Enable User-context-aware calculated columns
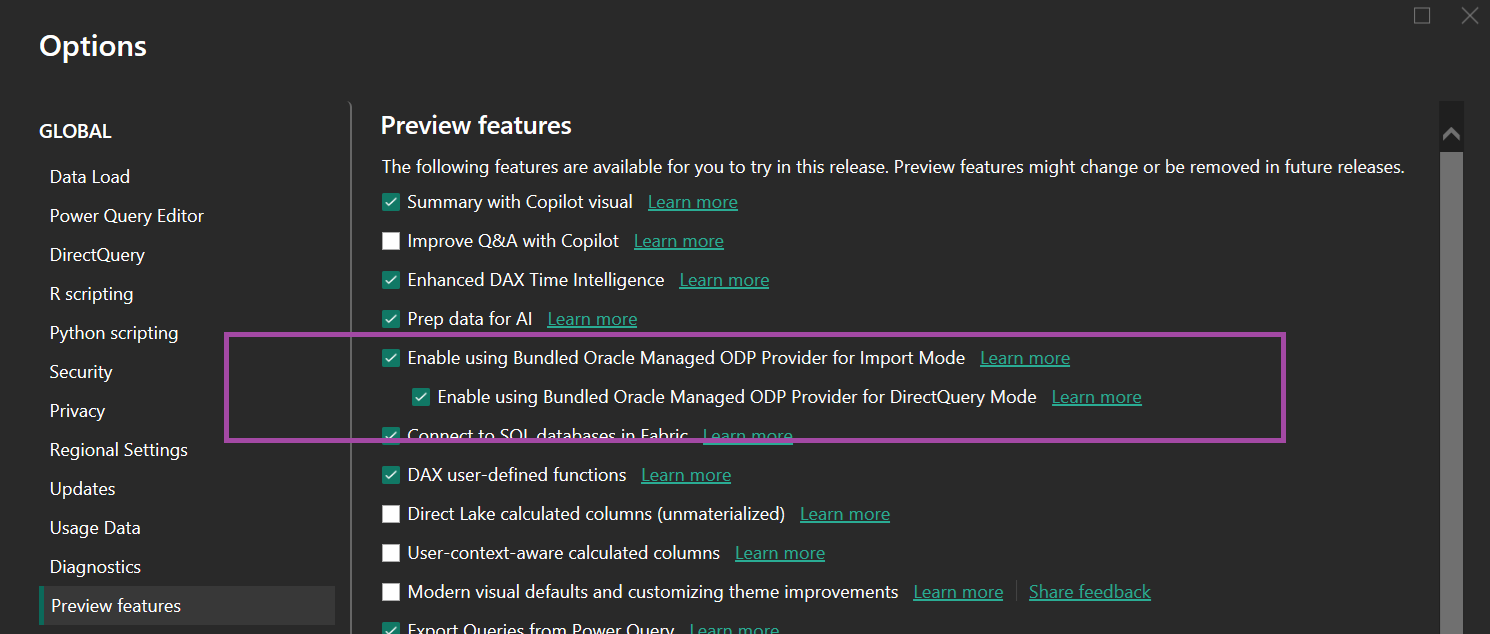The width and height of the screenshot is (1490, 634). pos(391,553)
